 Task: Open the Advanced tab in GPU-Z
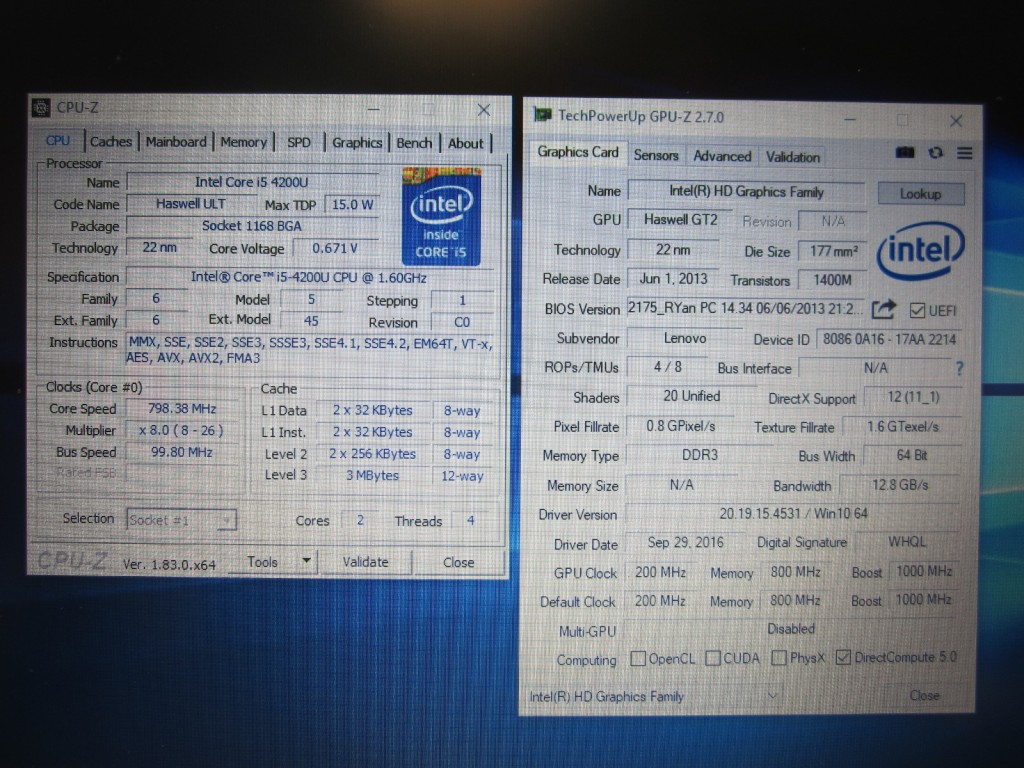coord(722,156)
